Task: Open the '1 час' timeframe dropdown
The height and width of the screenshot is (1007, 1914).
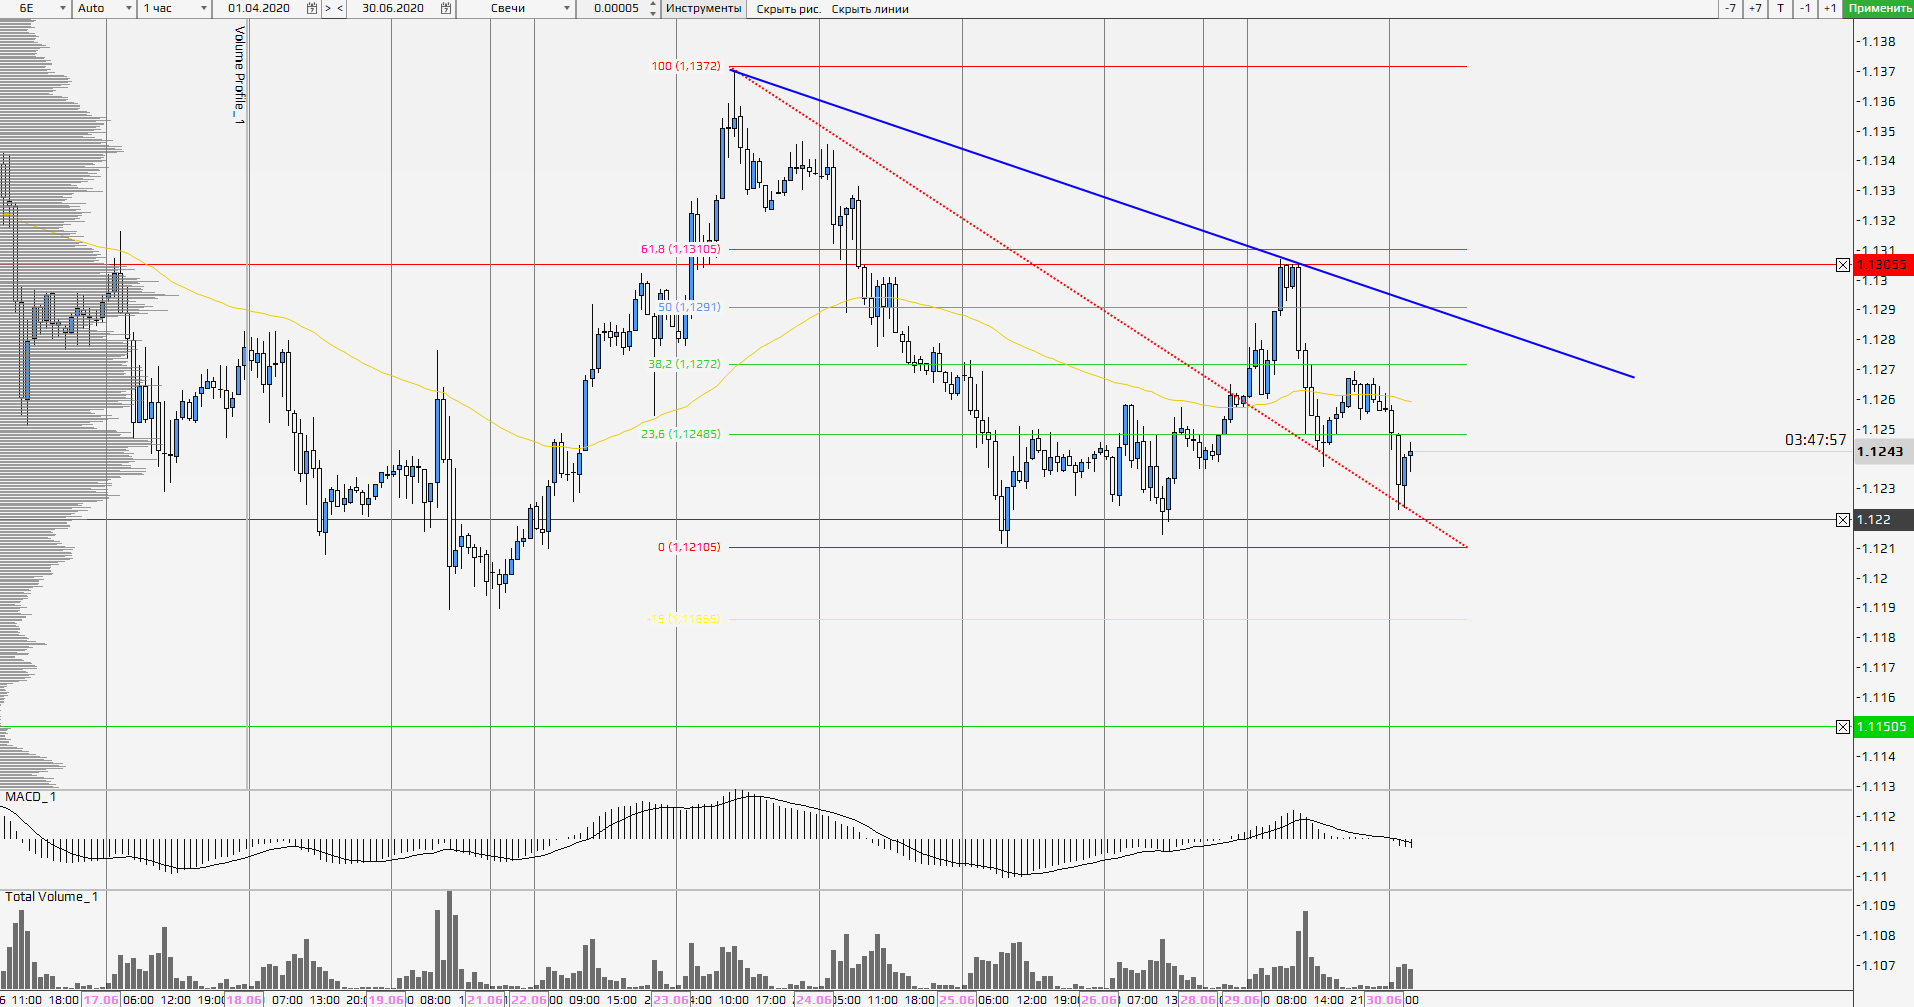Action: click(204, 8)
